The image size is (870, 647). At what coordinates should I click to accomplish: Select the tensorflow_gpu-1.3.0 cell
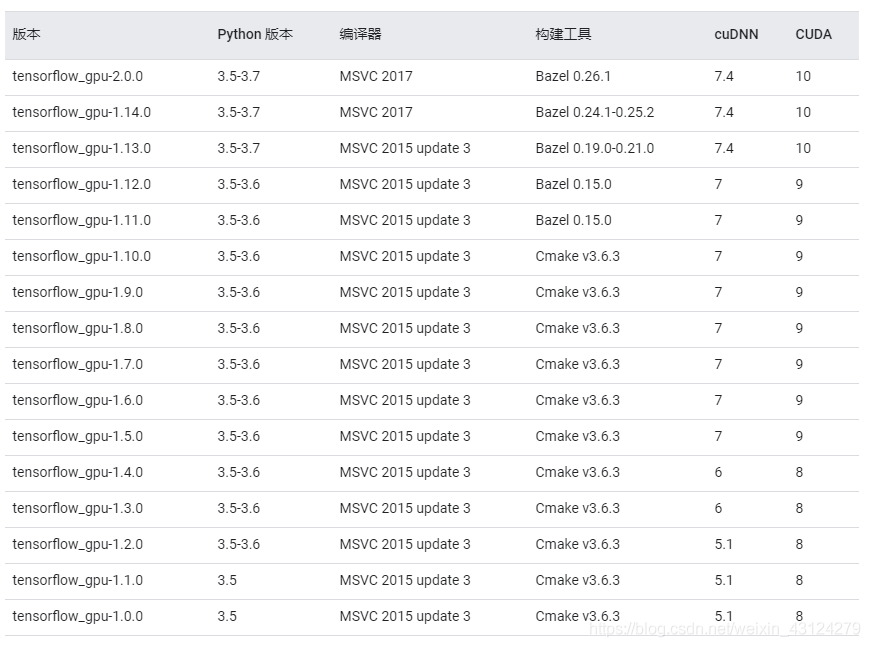[x=78, y=509]
